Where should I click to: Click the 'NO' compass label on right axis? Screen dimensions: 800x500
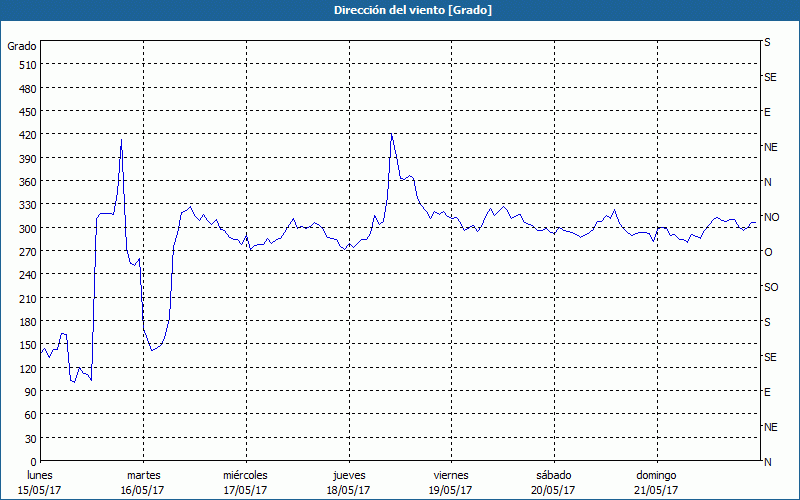[771, 217]
